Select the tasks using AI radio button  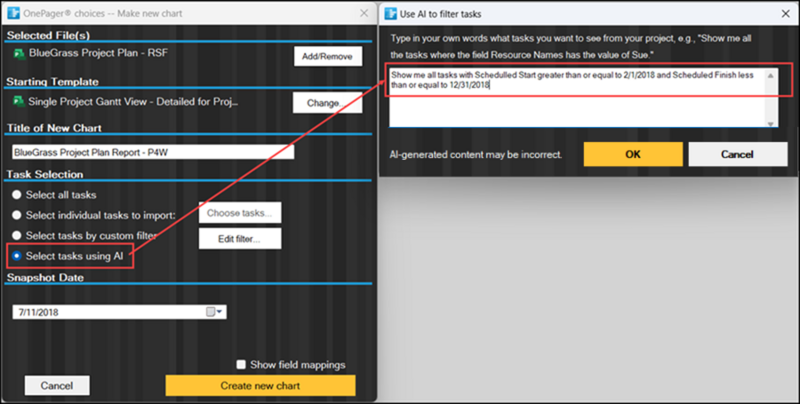pyautogui.click(x=17, y=256)
